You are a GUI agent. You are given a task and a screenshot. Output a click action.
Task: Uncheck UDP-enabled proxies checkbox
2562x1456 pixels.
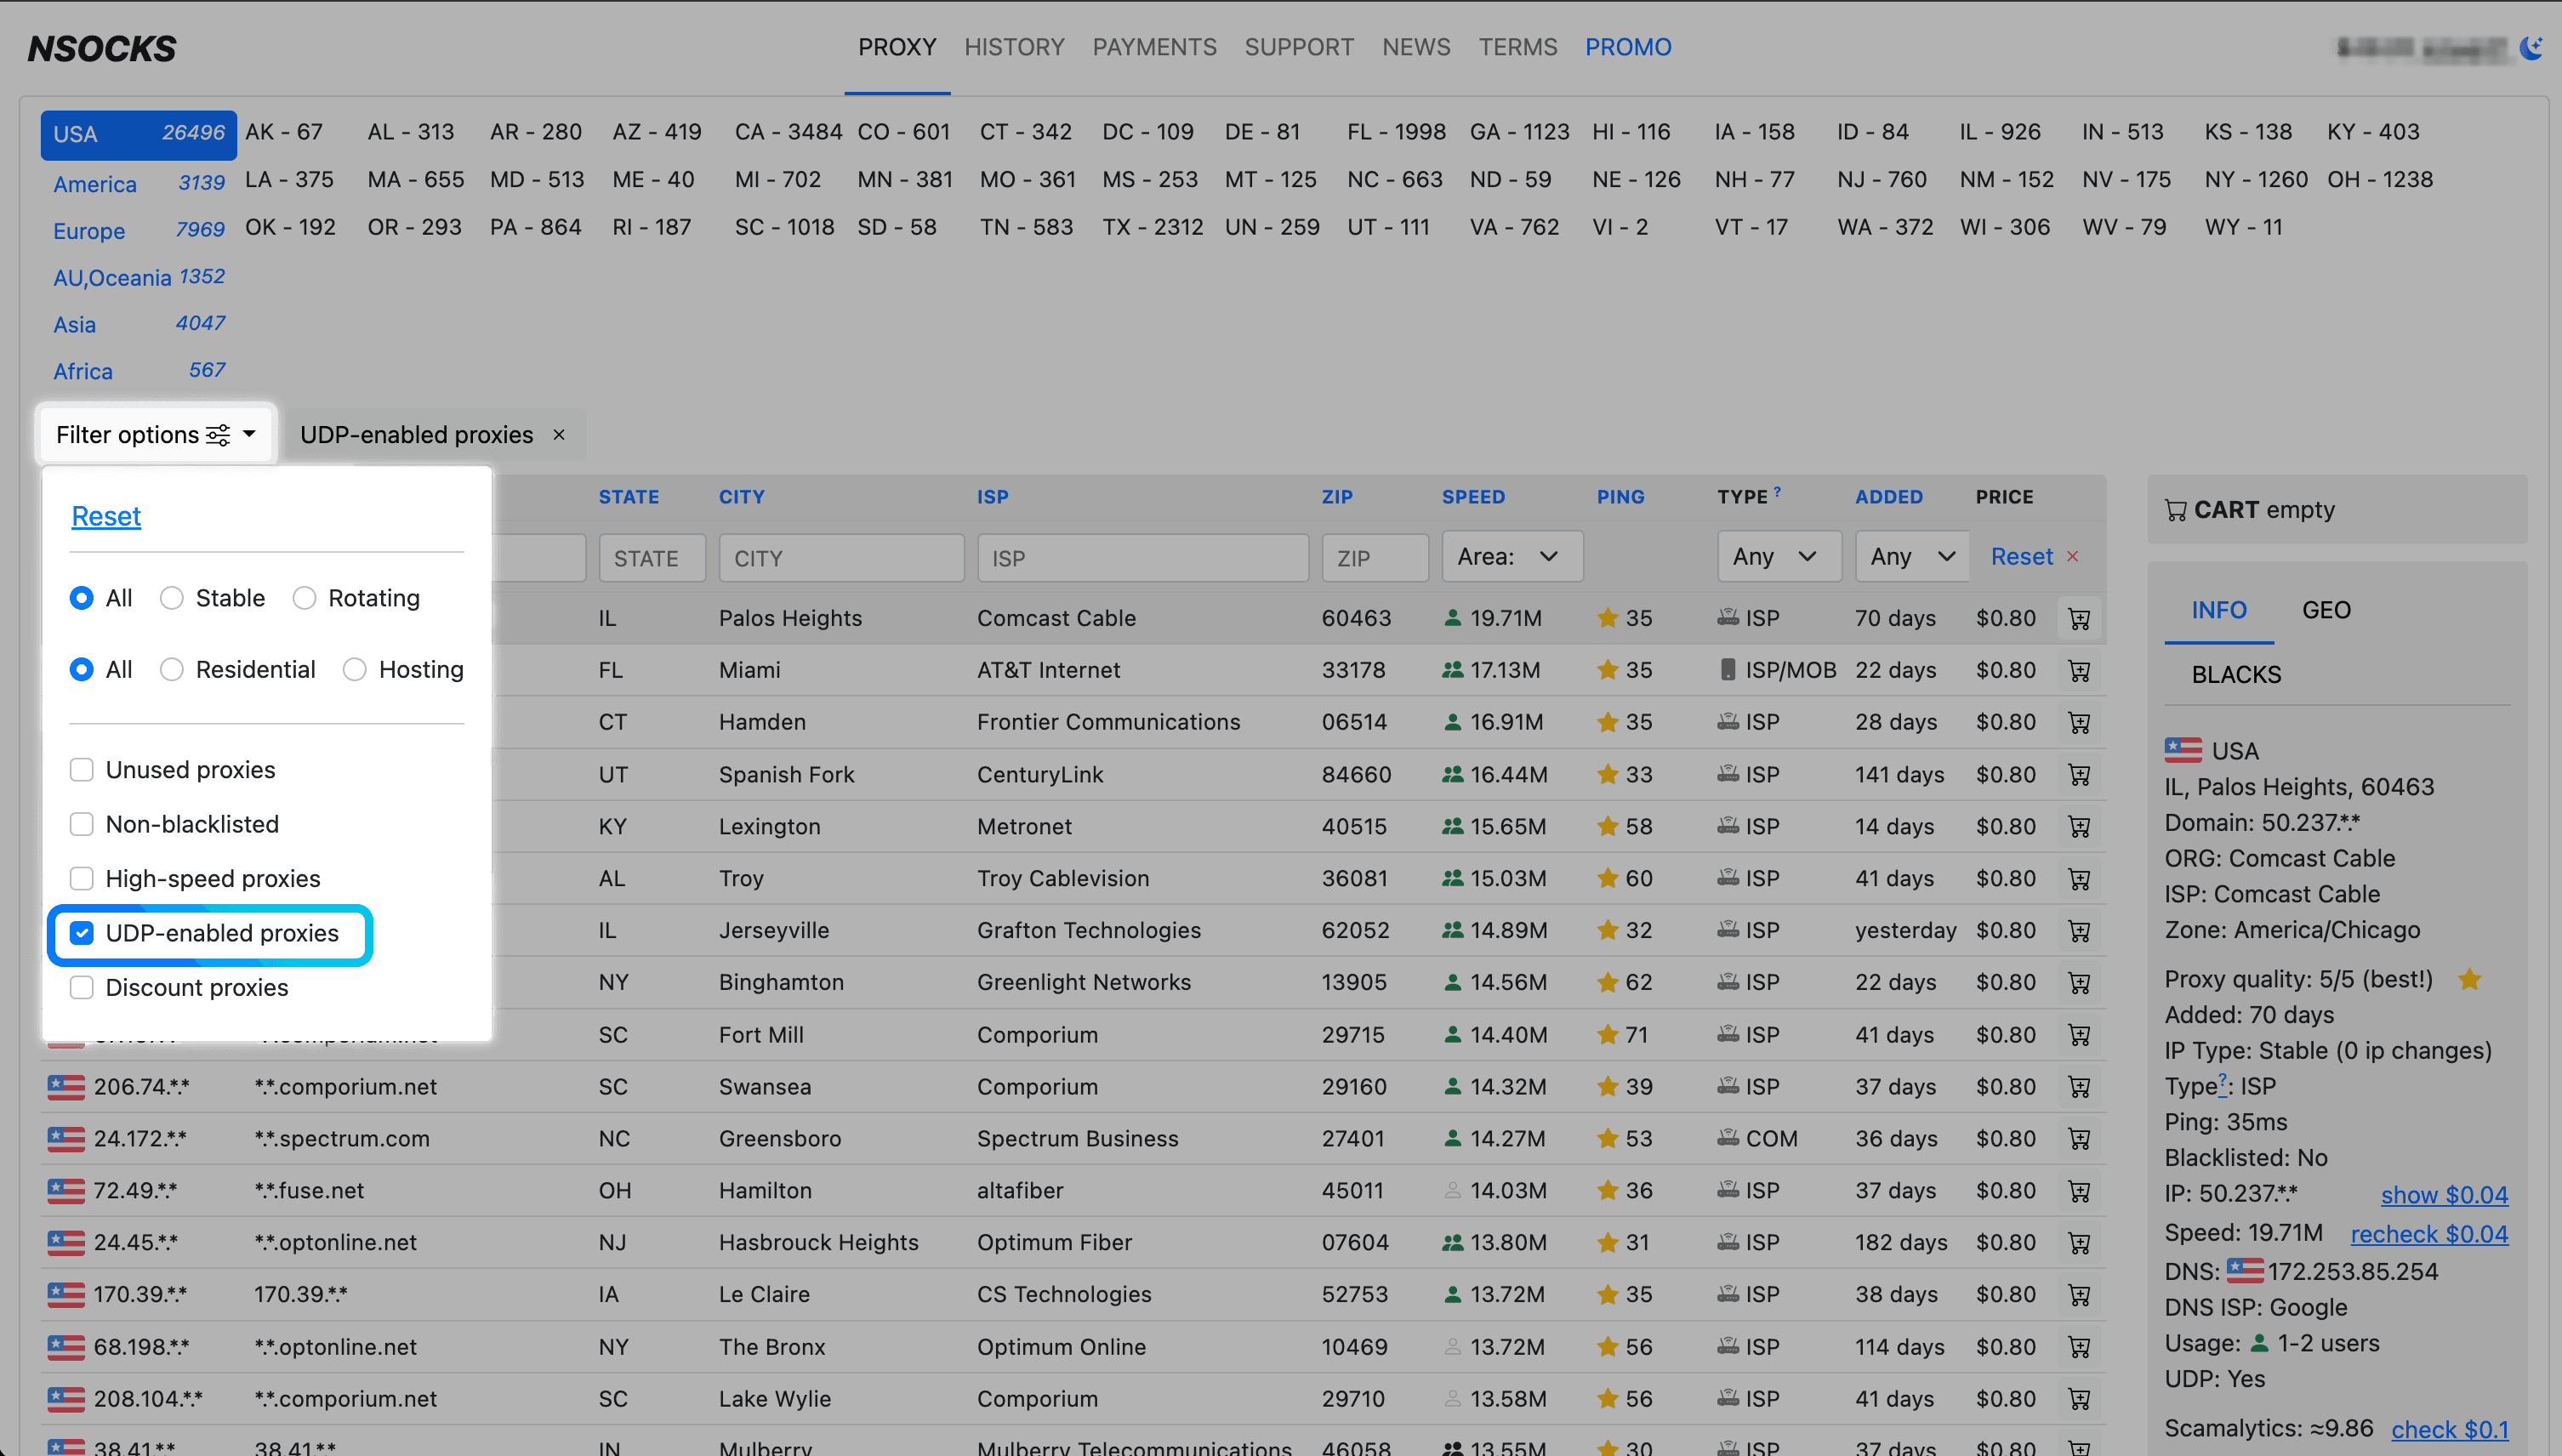(82, 933)
